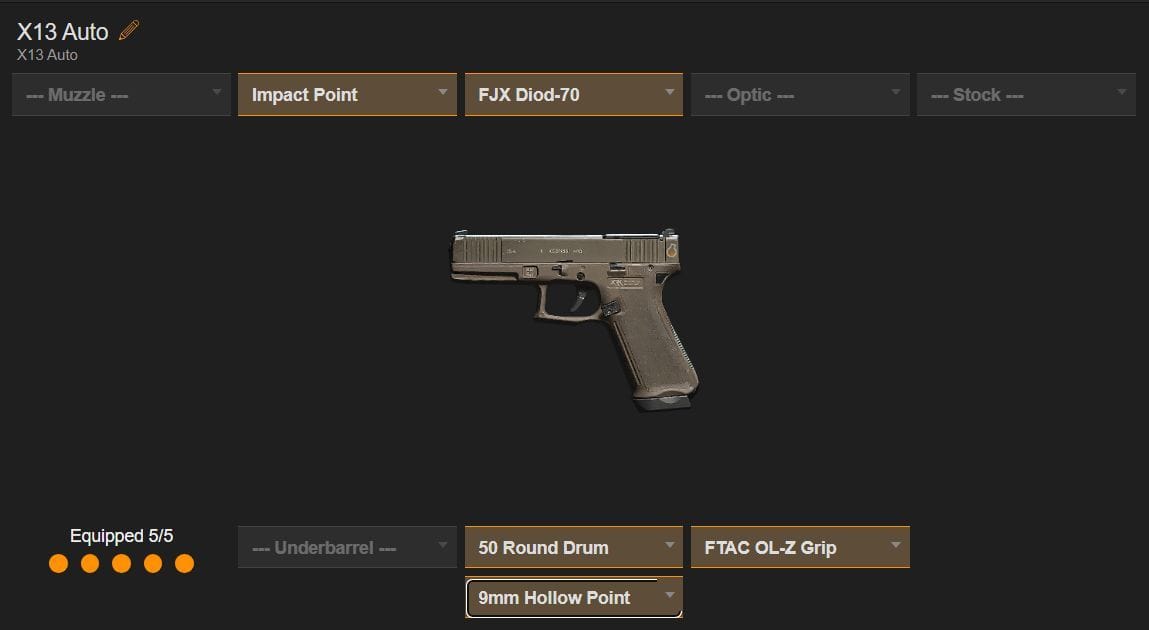The height and width of the screenshot is (630, 1149).
Task: Click the X13 Auto build name title
Action: click(x=63, y=32)
